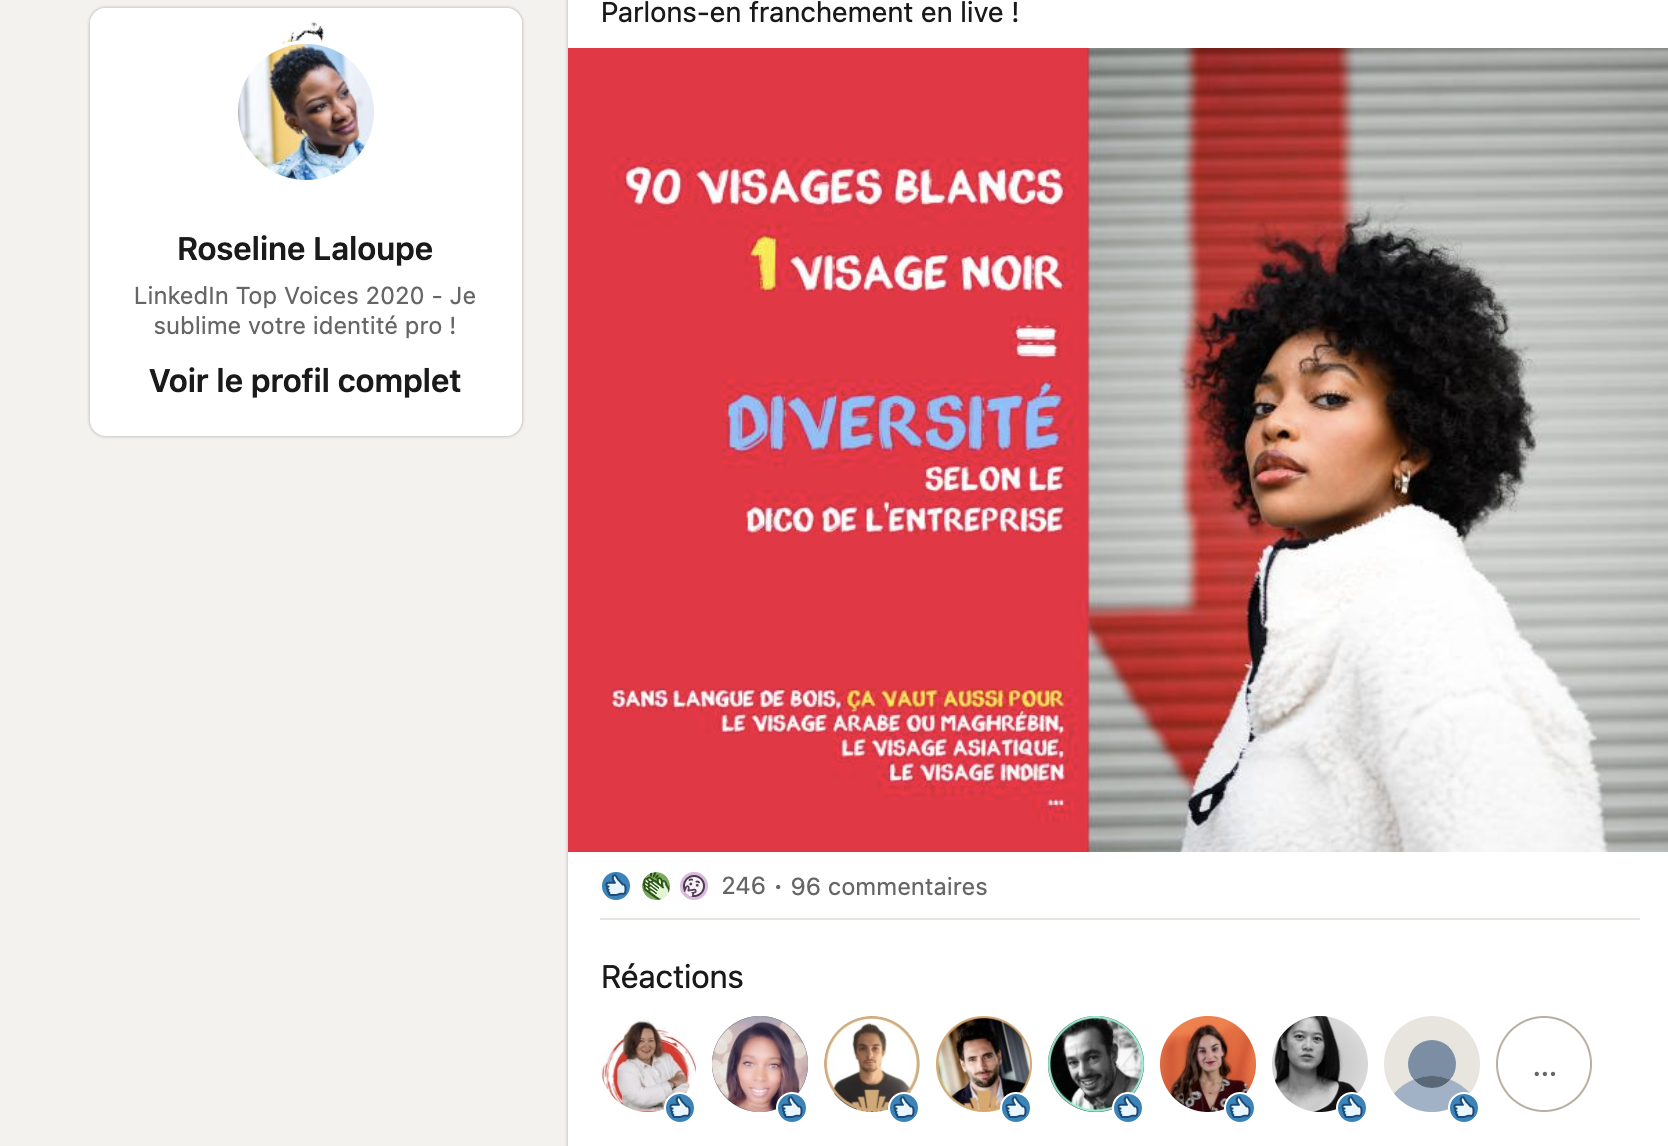The height and width of the screenshot is (1146, 1668).
Task: Open the second reactor's avatar
Action: pos(760,1064)
